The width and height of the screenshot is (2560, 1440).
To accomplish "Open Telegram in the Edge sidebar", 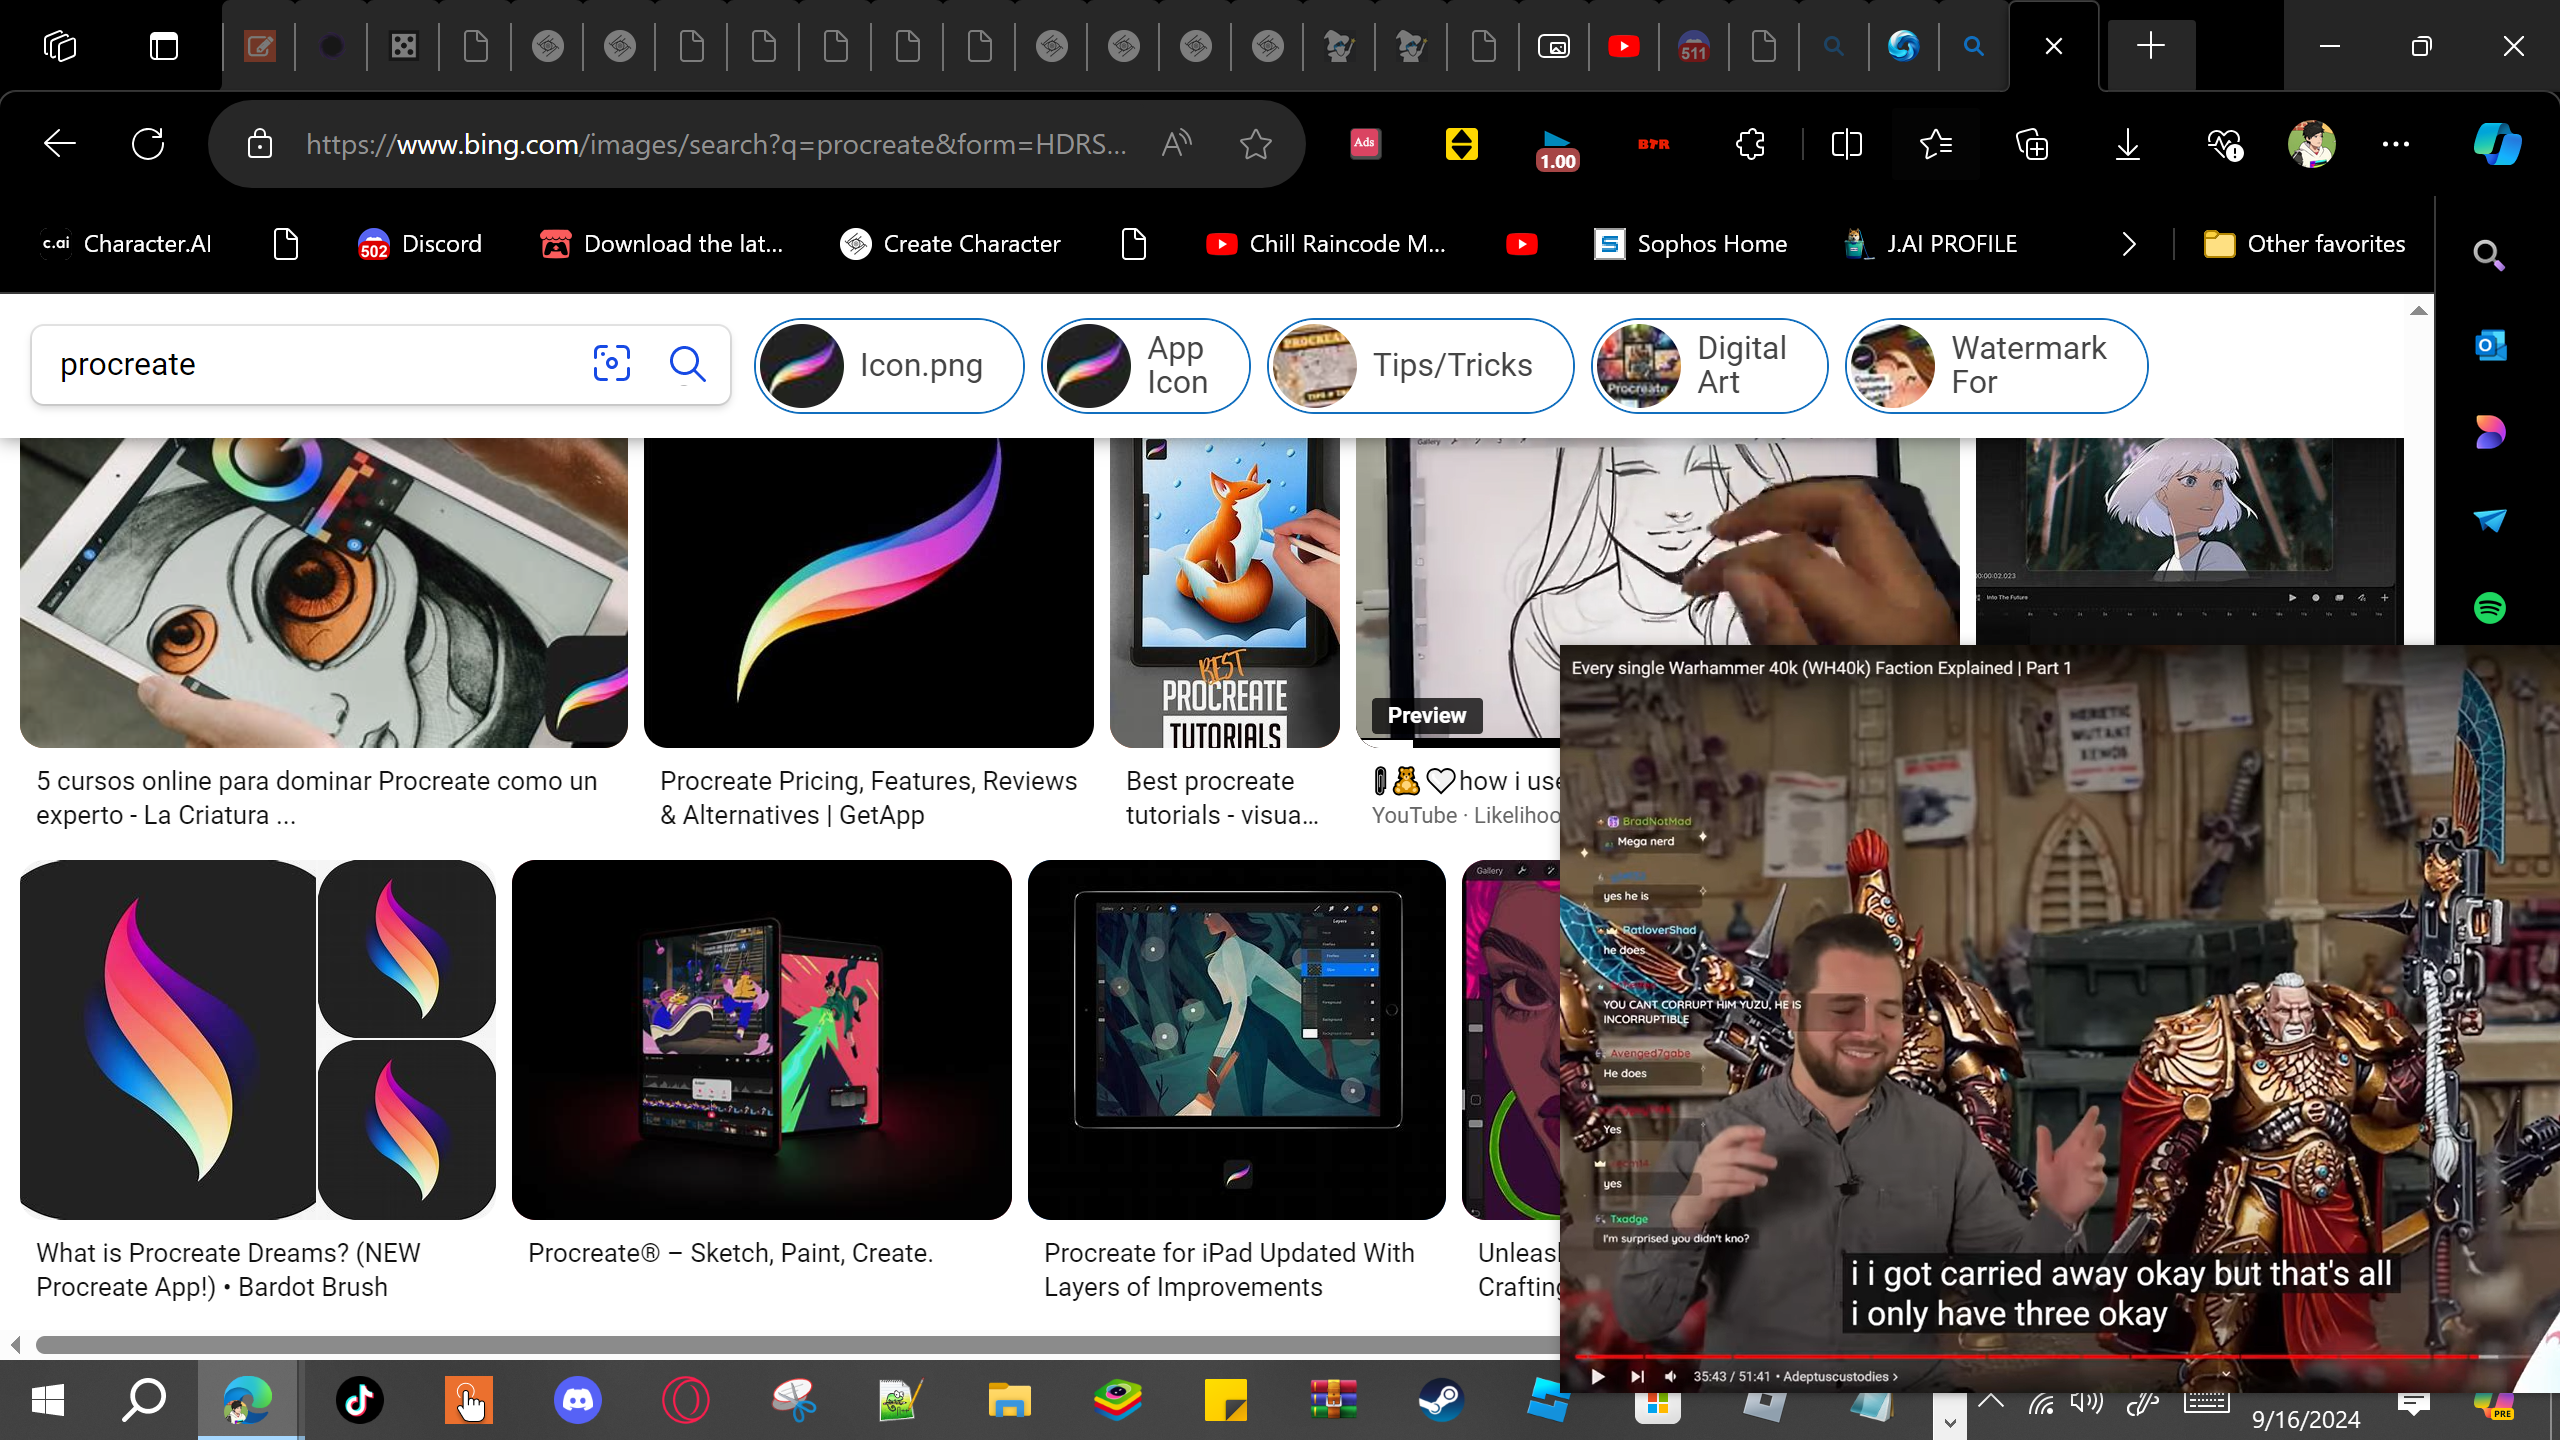I will coord(2489,520).
